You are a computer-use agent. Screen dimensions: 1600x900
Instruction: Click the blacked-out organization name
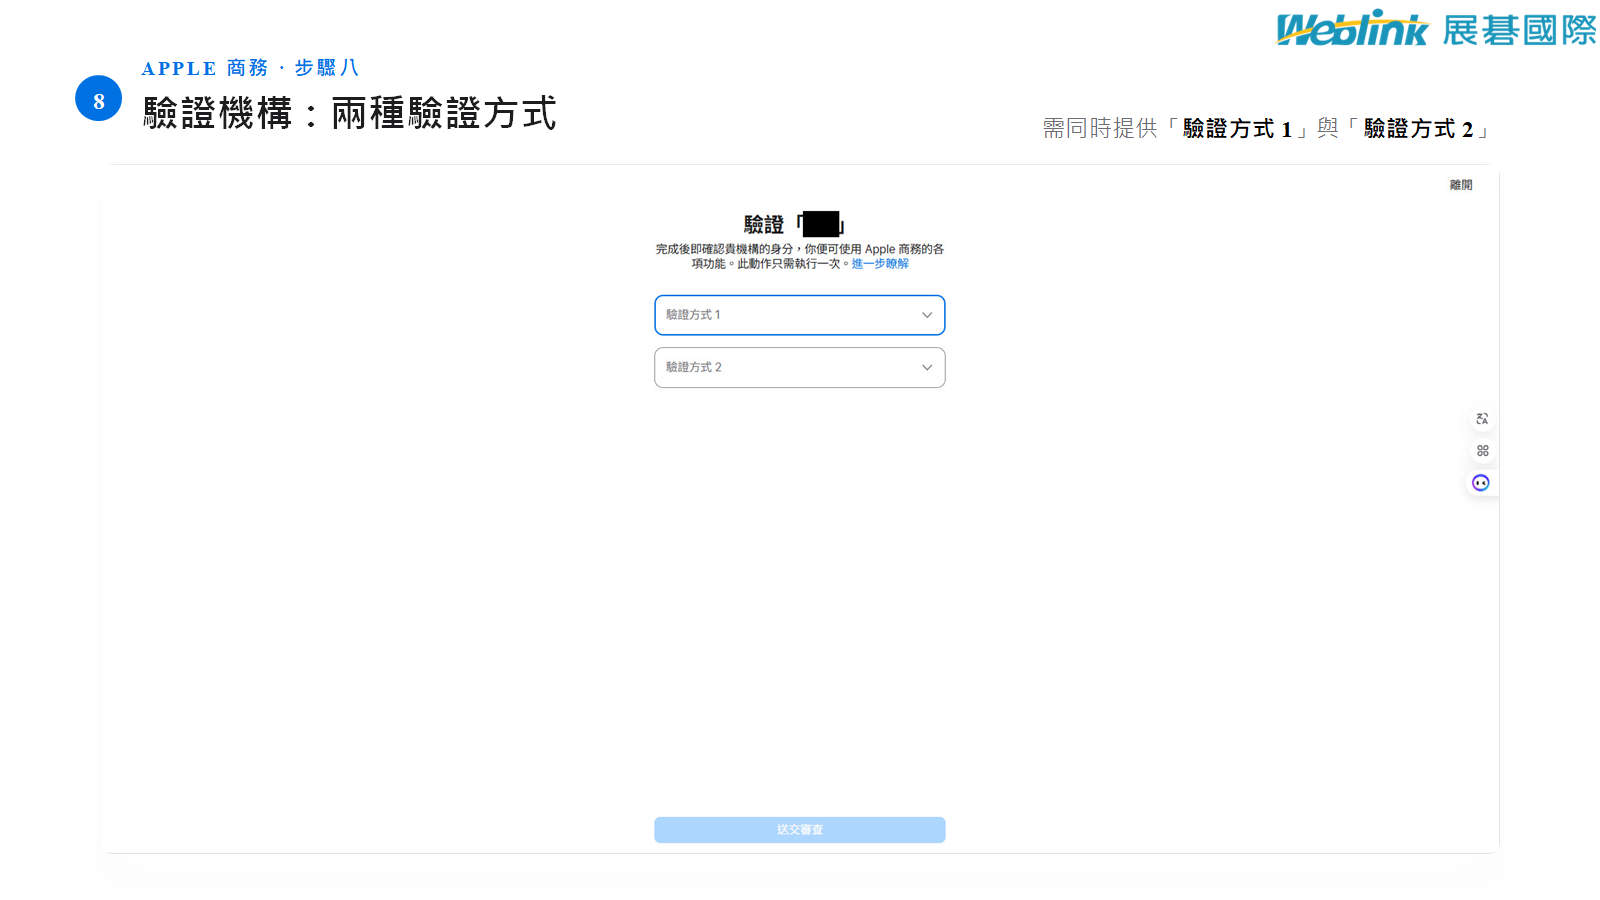(821, 224)
